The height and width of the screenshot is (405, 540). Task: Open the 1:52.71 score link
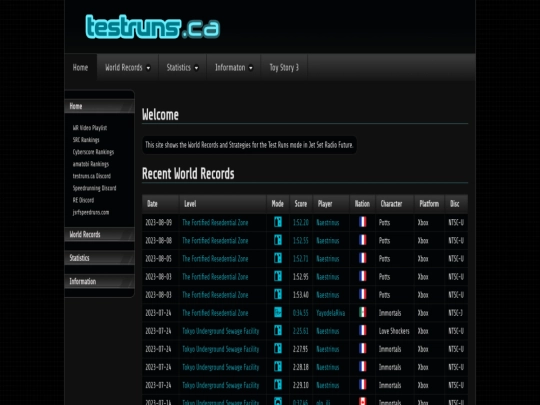pyautogui.click(x=301, y=259)
